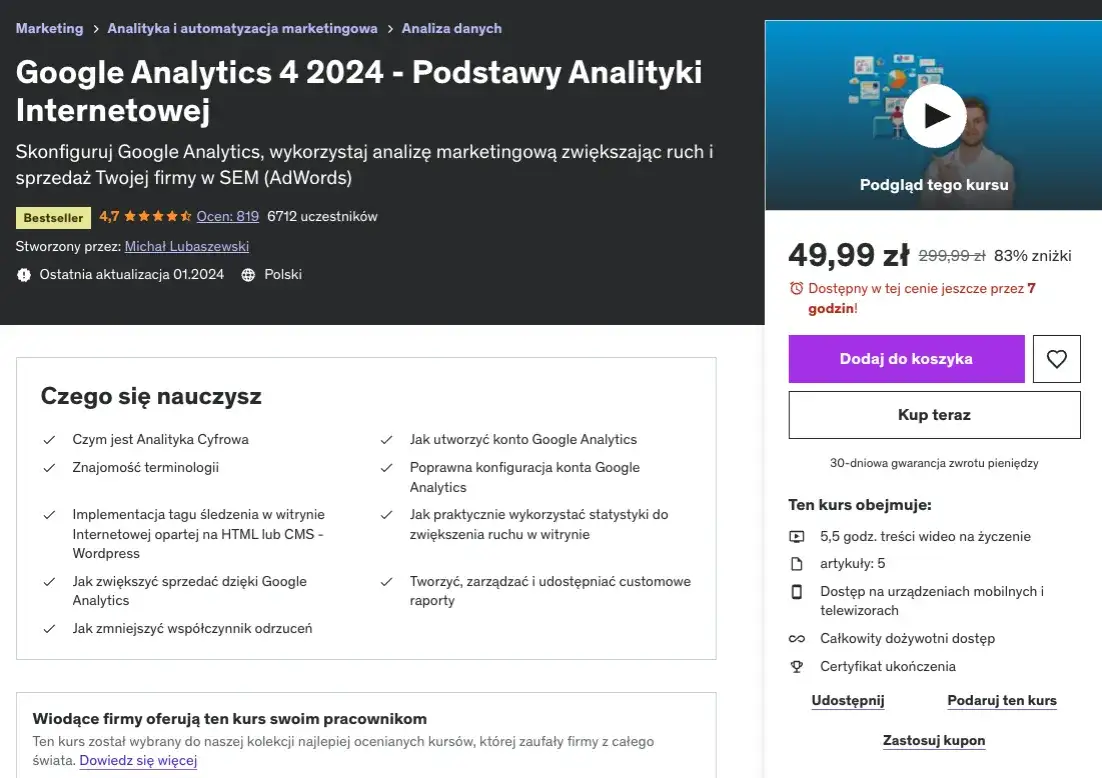Open the Ocen: 819 reviews link

[x=227, y=216]
